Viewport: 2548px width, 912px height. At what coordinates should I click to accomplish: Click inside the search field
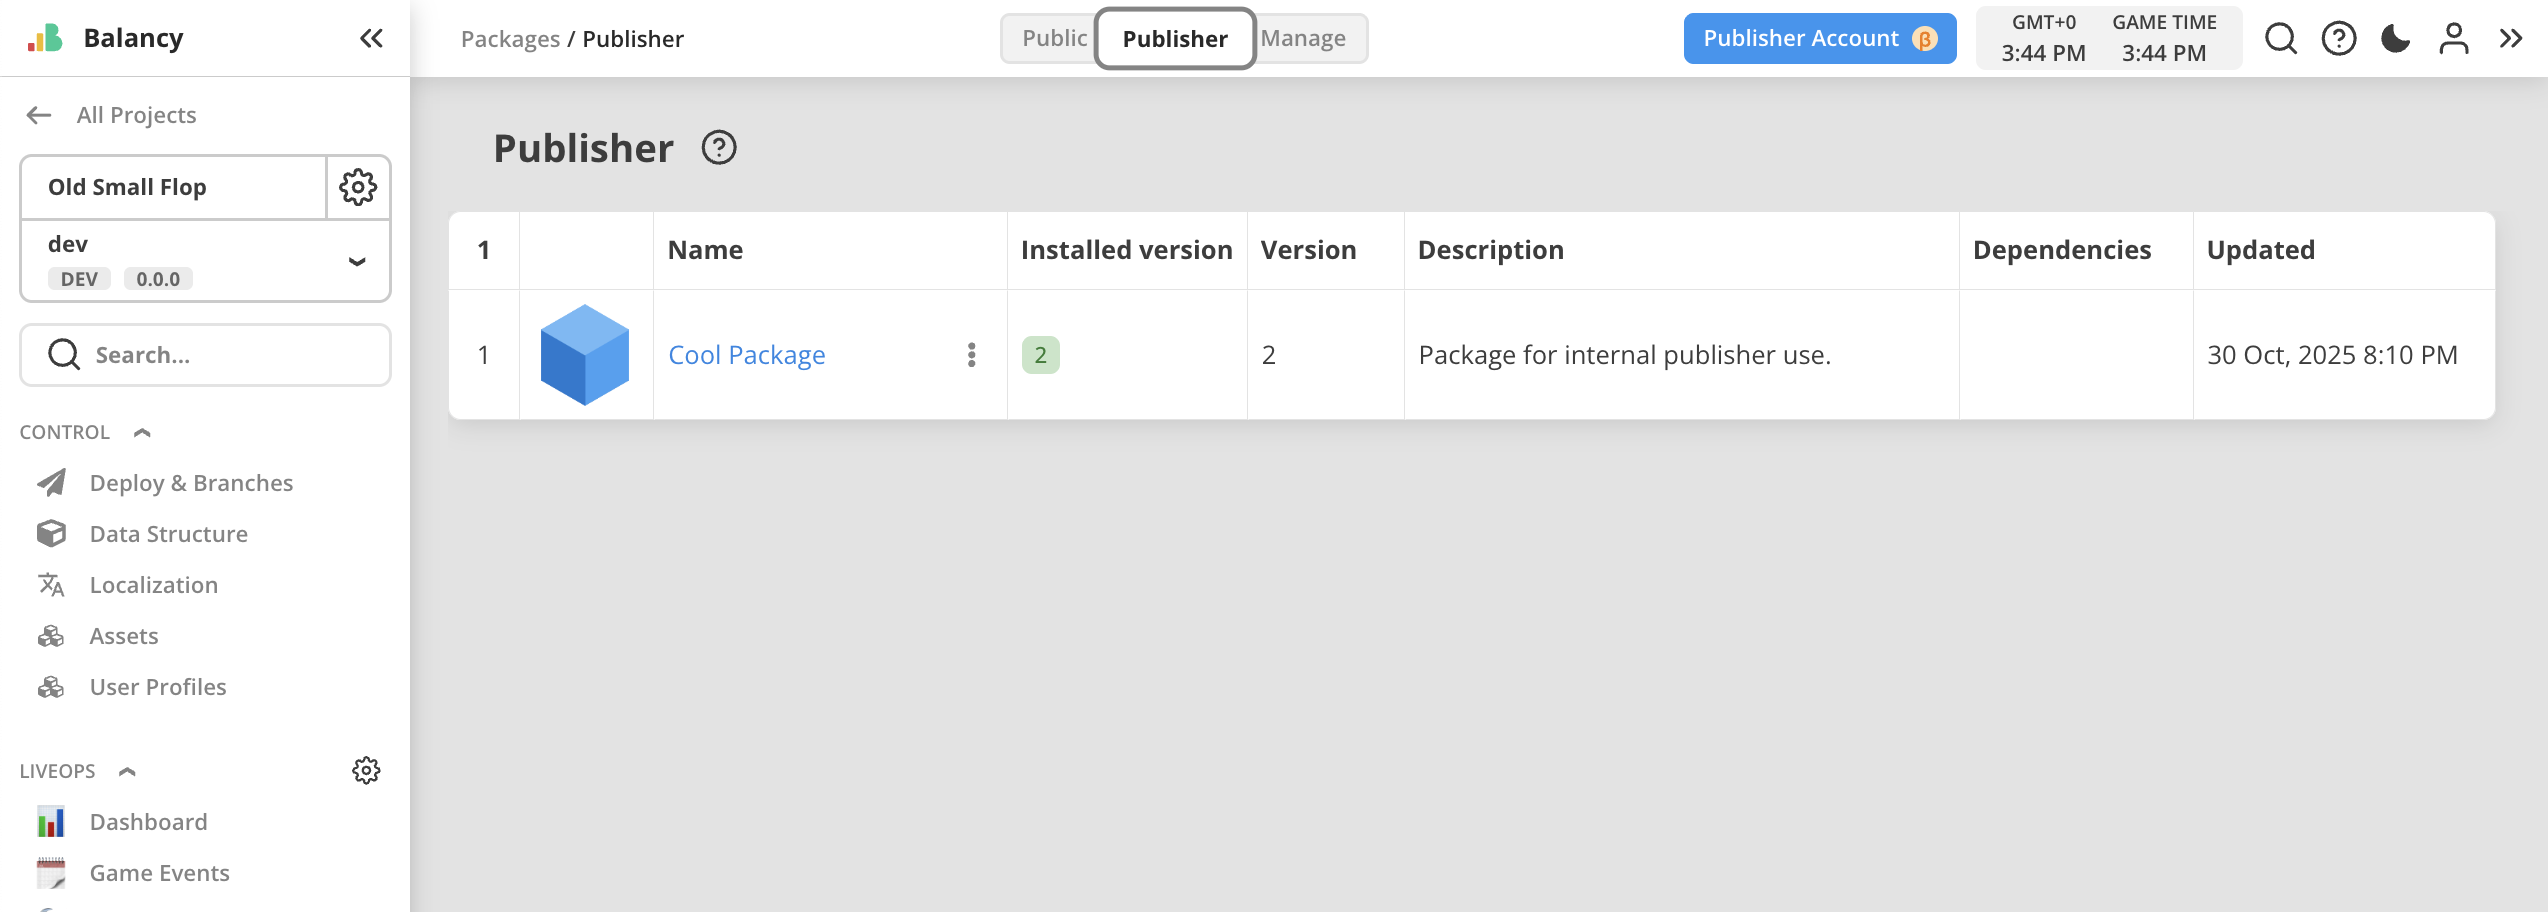click(x=204, y=354)
